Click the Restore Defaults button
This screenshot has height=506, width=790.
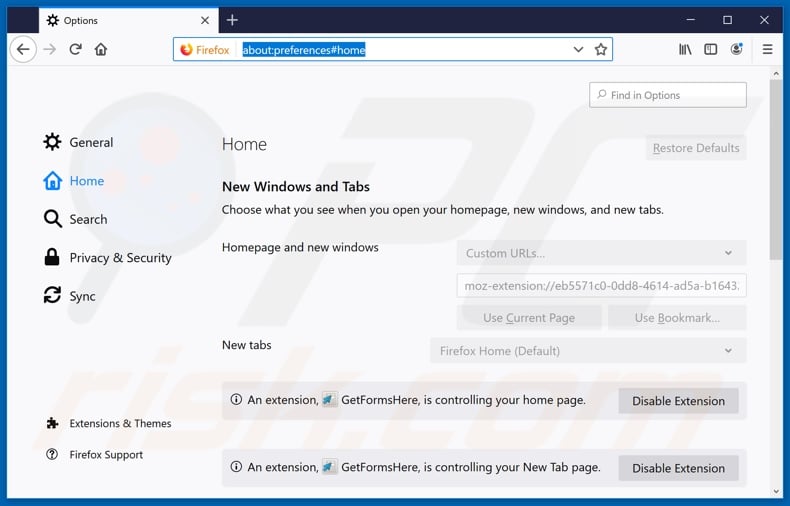(x=696, y=148)
